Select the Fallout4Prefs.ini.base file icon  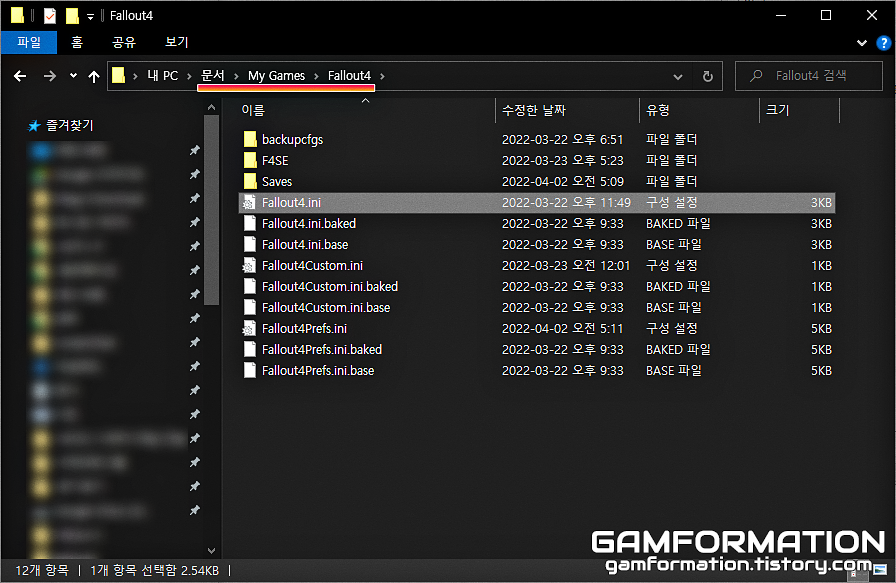(x=249, y=370)
